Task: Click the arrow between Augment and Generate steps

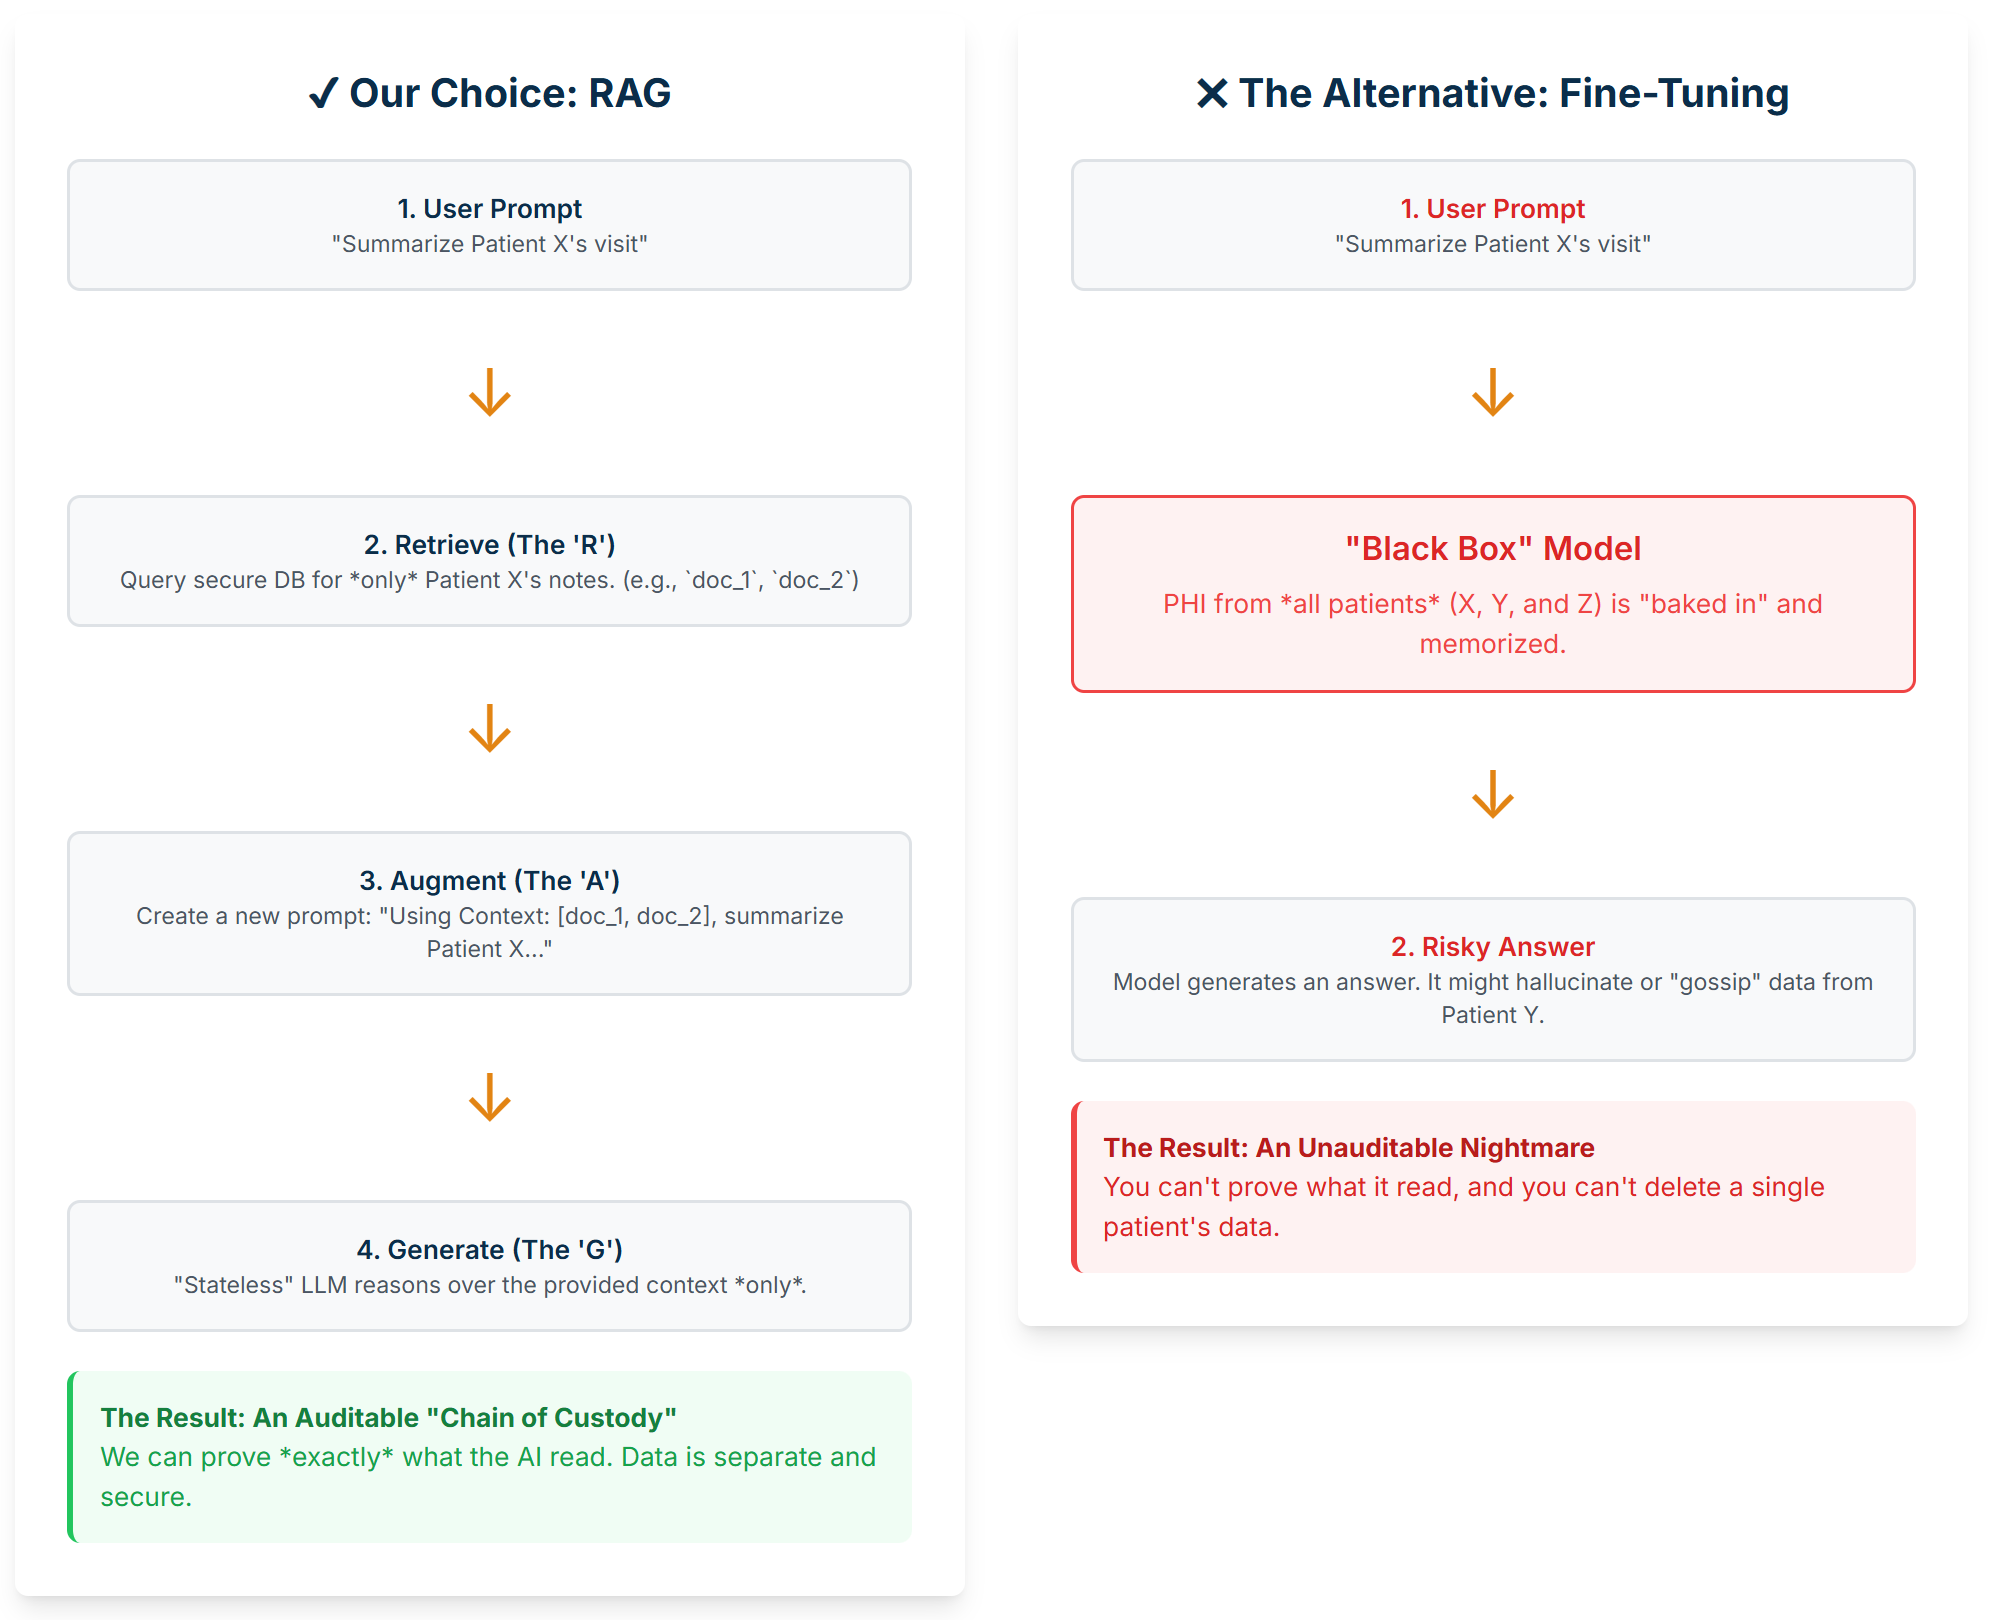Action: point(490,1097)
